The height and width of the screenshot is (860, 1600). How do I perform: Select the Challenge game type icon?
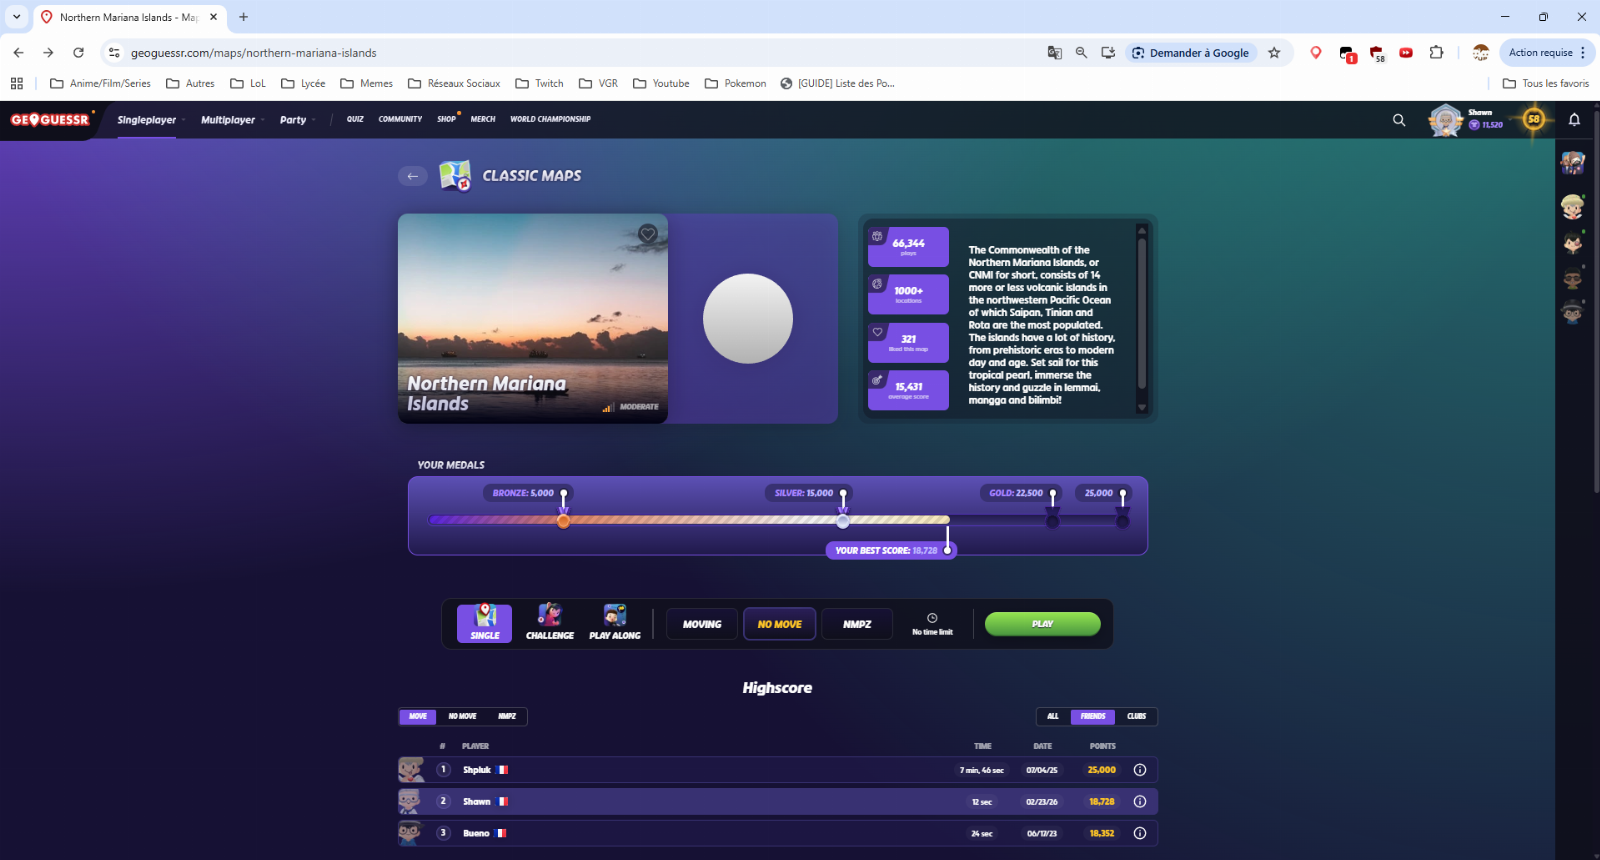pos(550,622)
